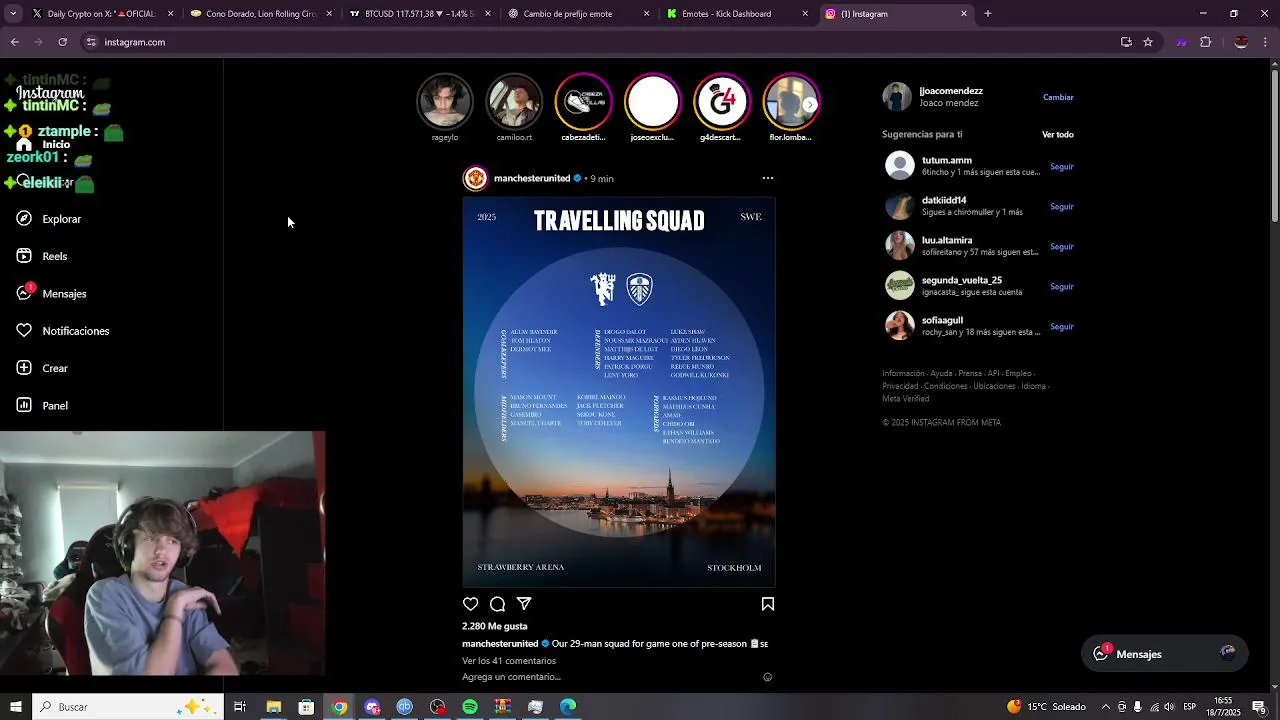Open floating Mensajes button
The height and width of the screenshot is (720, 1280).
(1165, 654)
